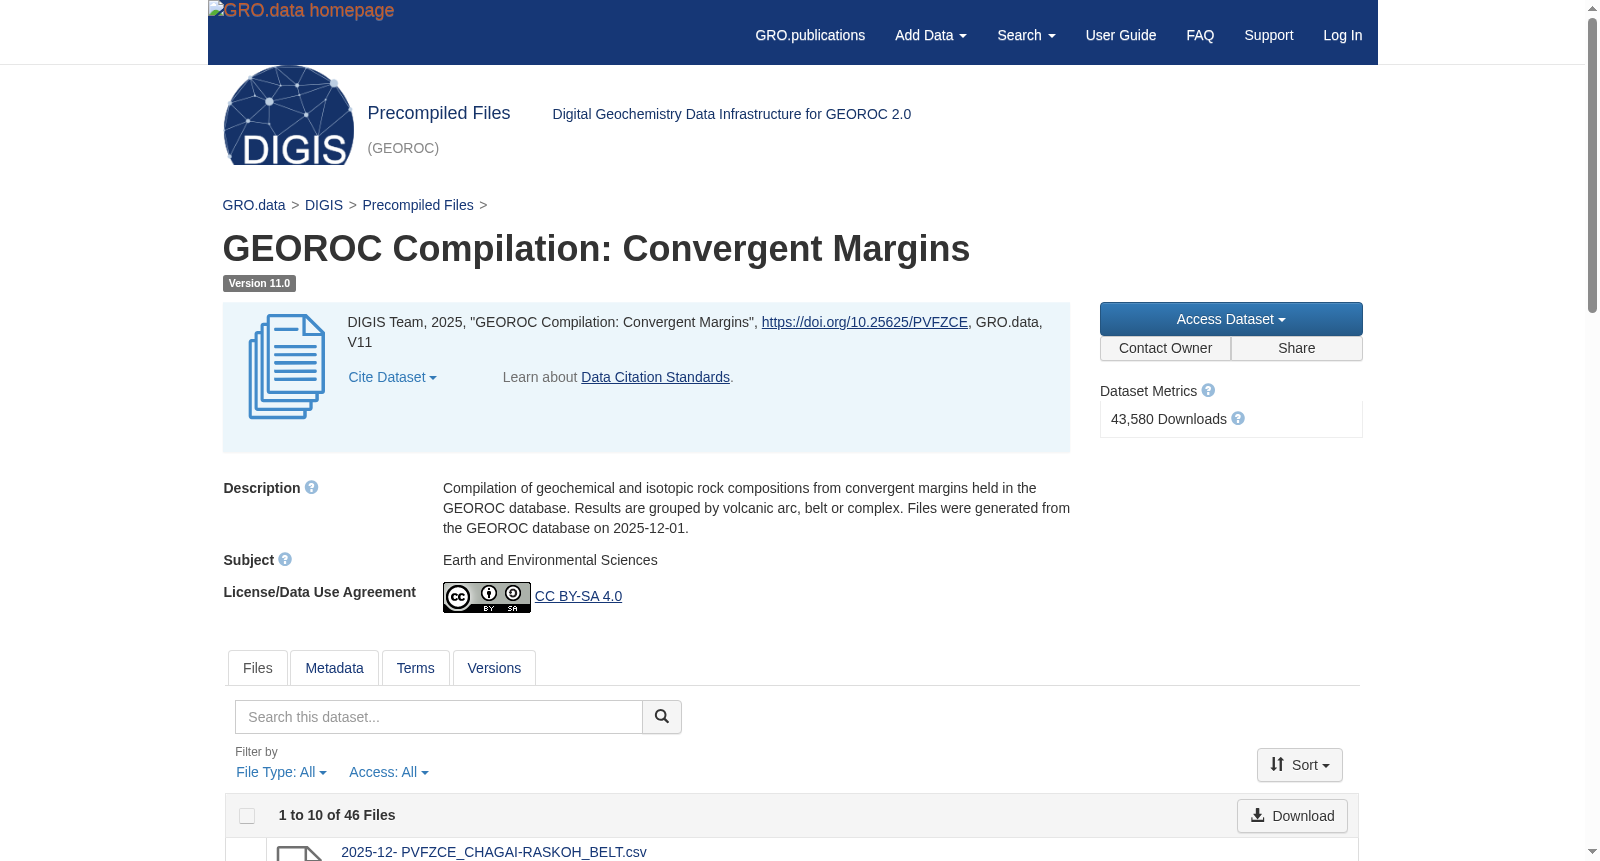This screenshot has height=861, width=1600.
Task: Click the Version 11.0 badge
Action: [259, 283]
